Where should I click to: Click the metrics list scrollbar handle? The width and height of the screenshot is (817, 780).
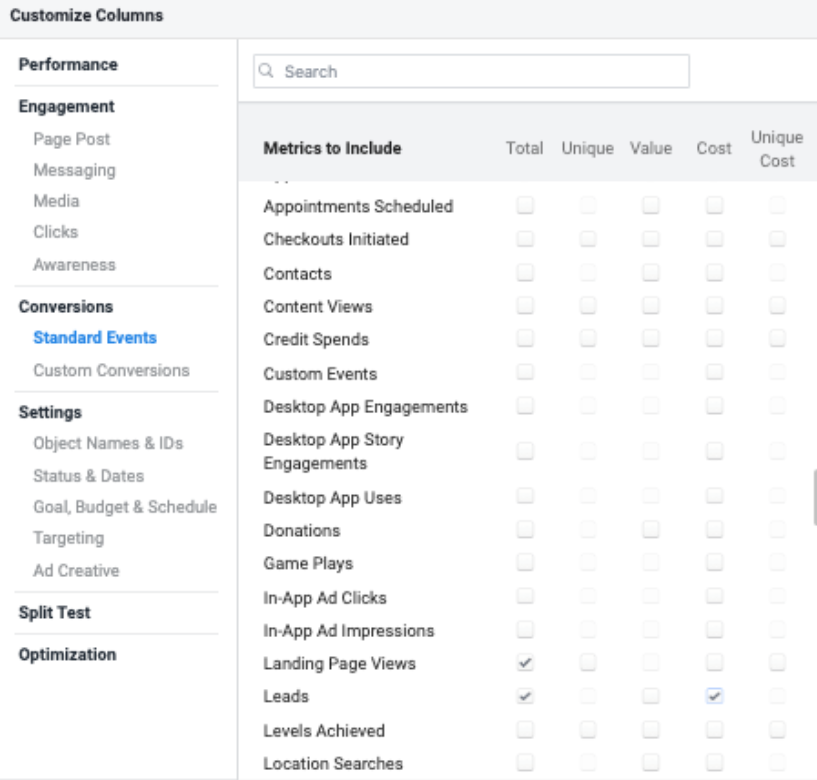tap(814, 498)
